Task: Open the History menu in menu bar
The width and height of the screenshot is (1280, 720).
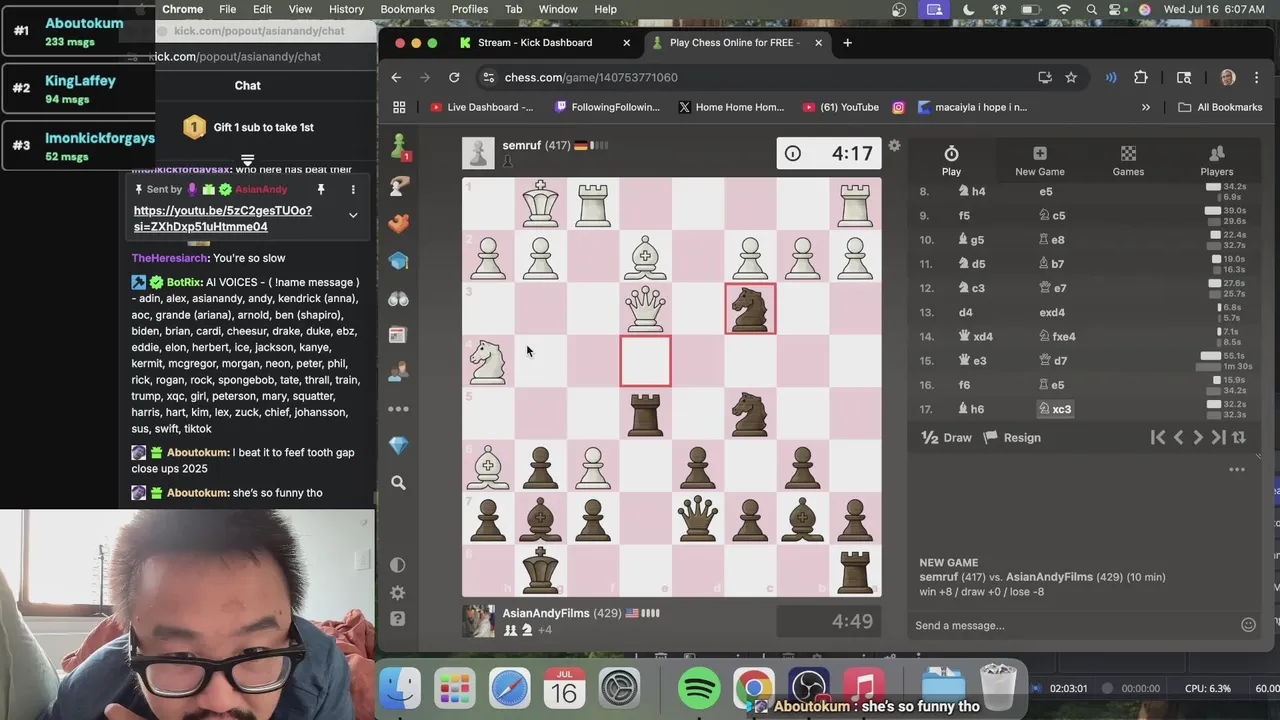Action: click(346, 9)
